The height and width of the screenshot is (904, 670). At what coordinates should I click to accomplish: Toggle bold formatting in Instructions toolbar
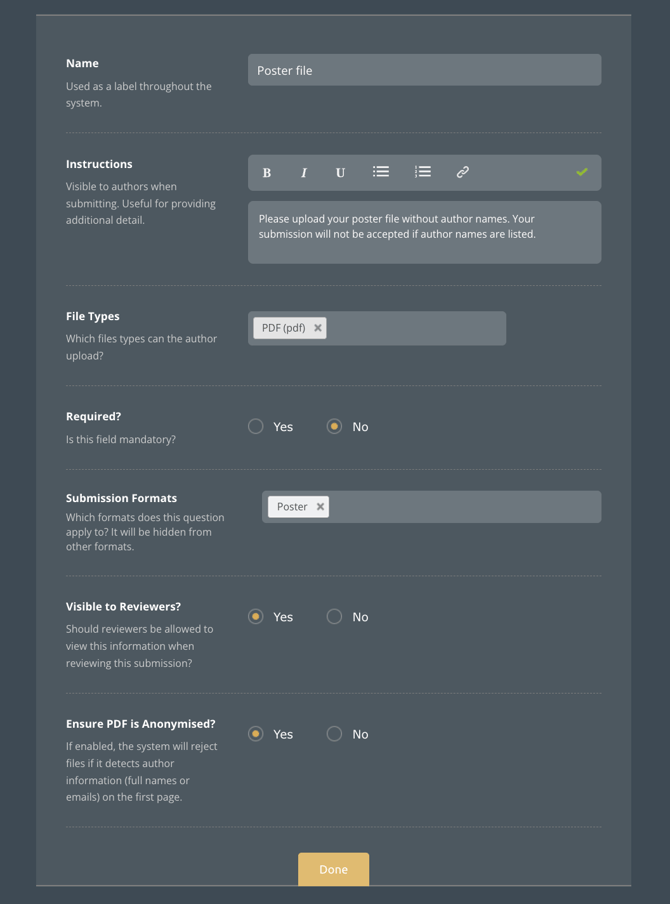pyautogui.click(x=267, y=173)
